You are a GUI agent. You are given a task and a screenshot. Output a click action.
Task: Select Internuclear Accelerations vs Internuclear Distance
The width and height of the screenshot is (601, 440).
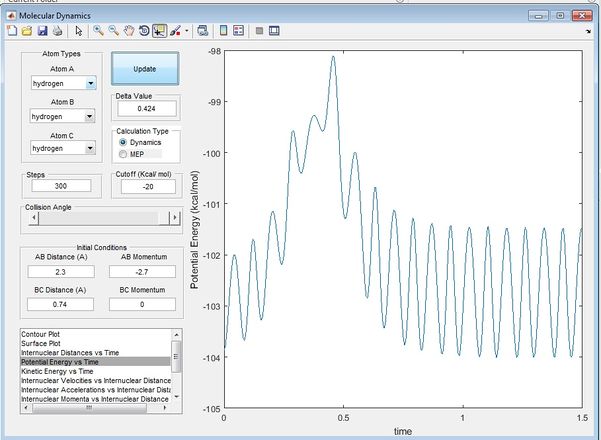pos(95,390)
